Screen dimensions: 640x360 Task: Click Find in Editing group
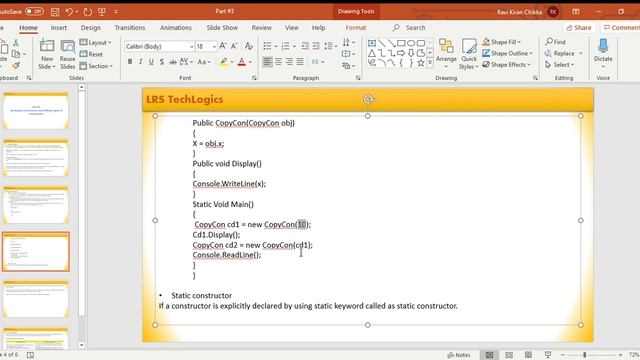[556, 42]
